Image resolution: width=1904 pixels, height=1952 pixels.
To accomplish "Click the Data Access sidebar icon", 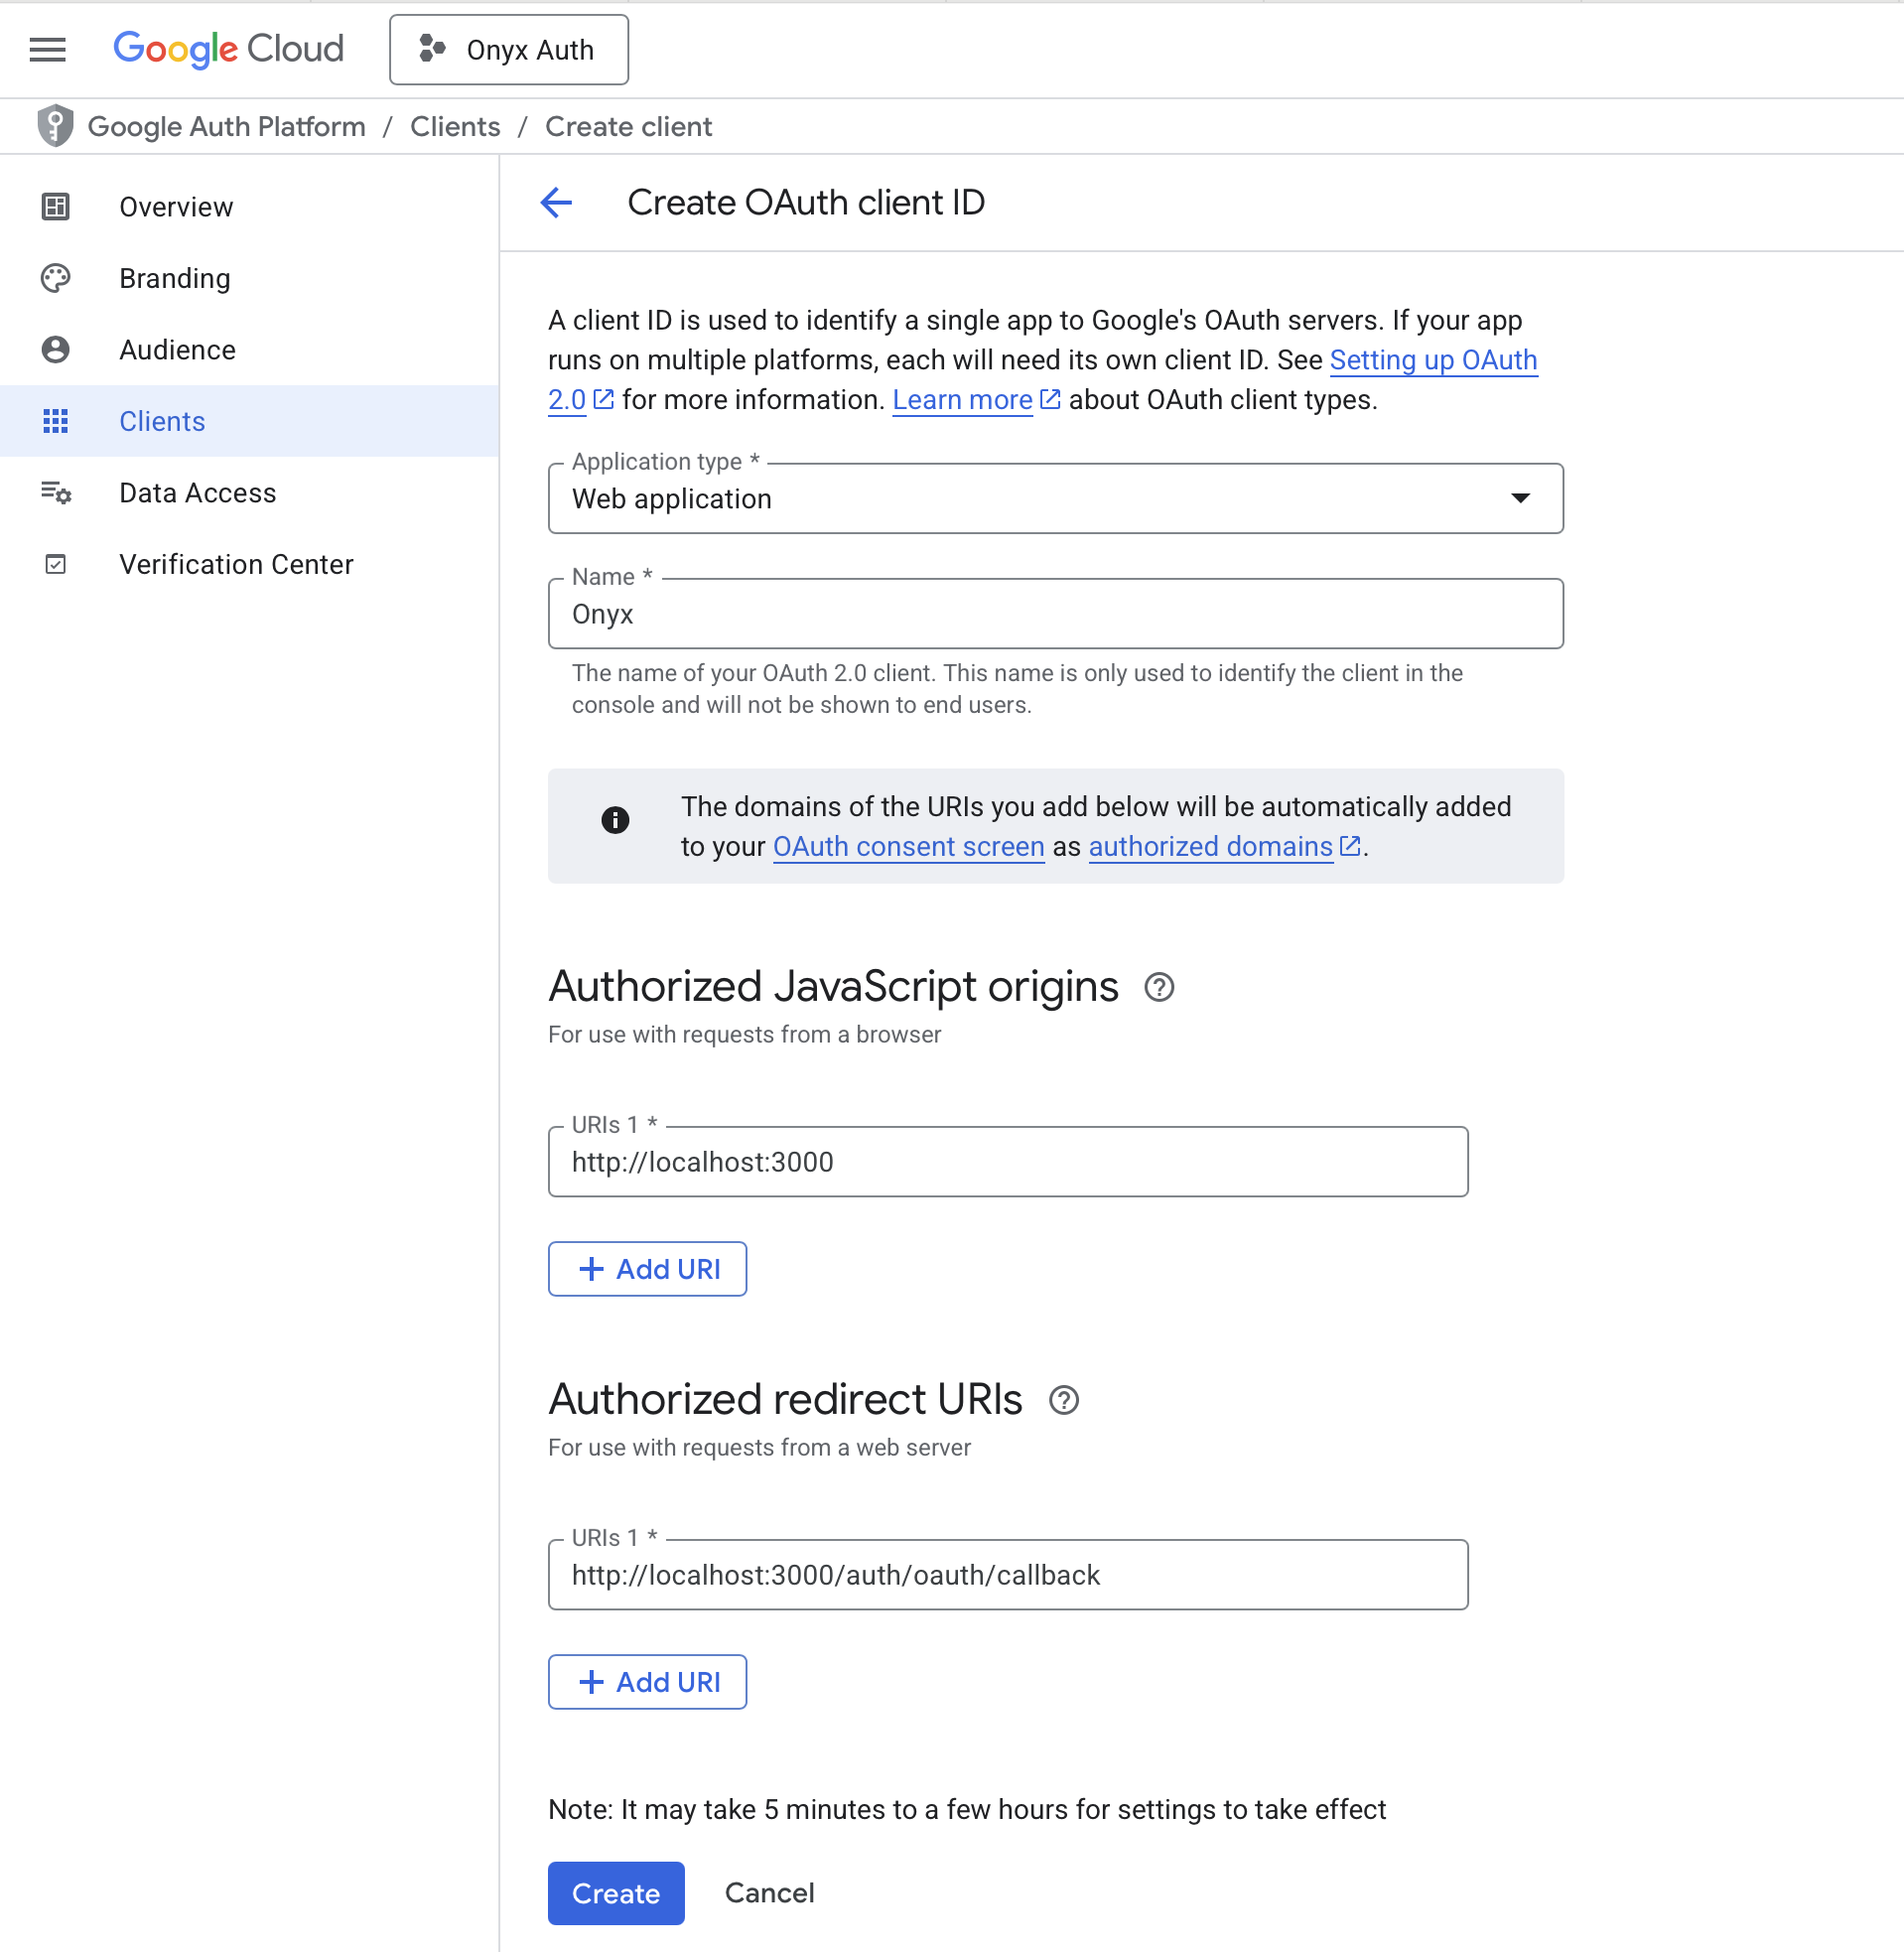I will pyautogui.click(x=55, y=492).
